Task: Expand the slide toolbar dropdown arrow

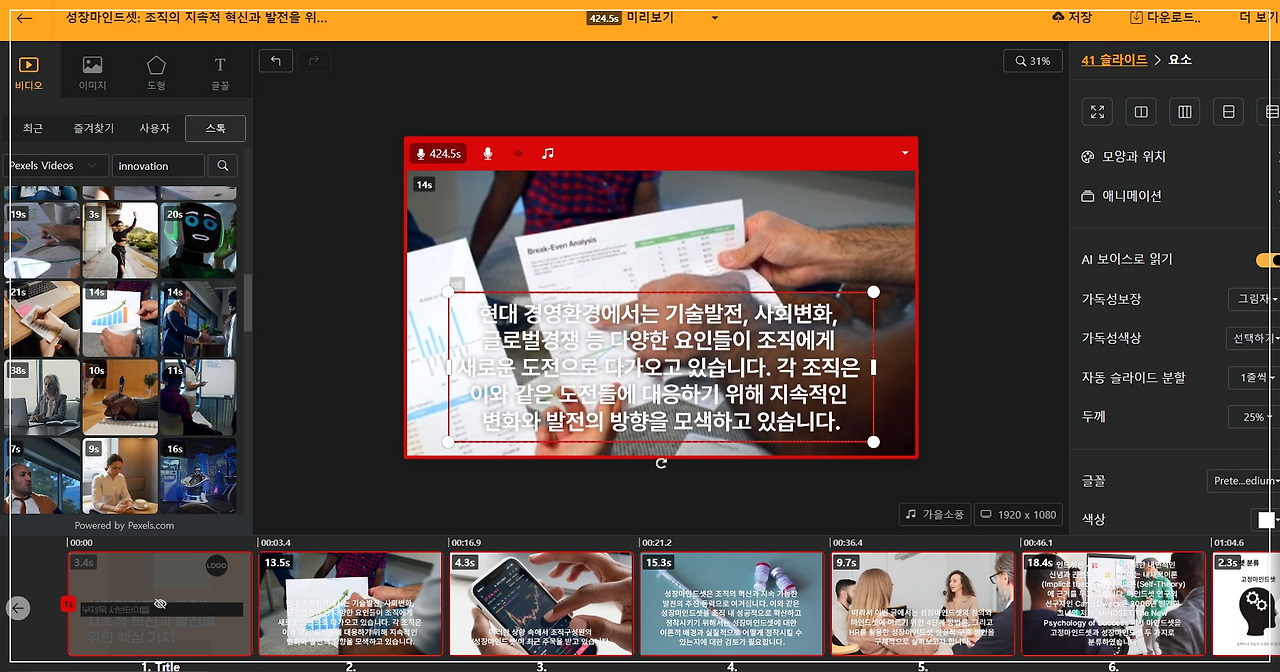Action: coord(905,154)
